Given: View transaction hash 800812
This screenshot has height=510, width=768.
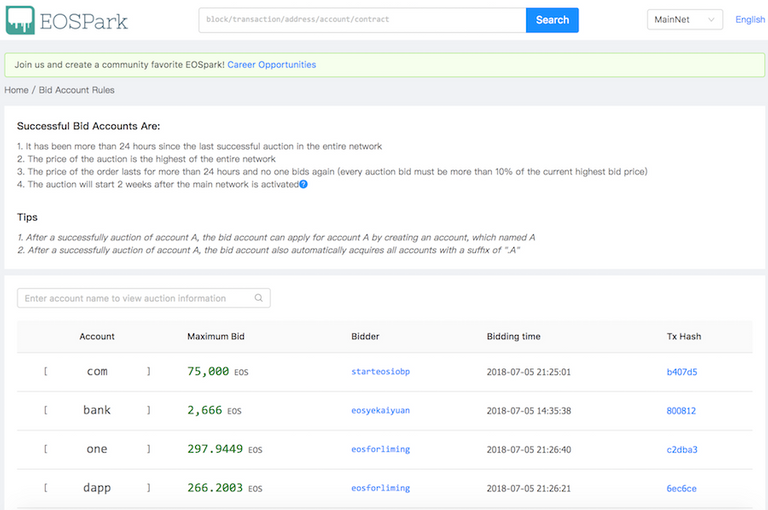Looking at the screenshot, I should click(681, 411).
